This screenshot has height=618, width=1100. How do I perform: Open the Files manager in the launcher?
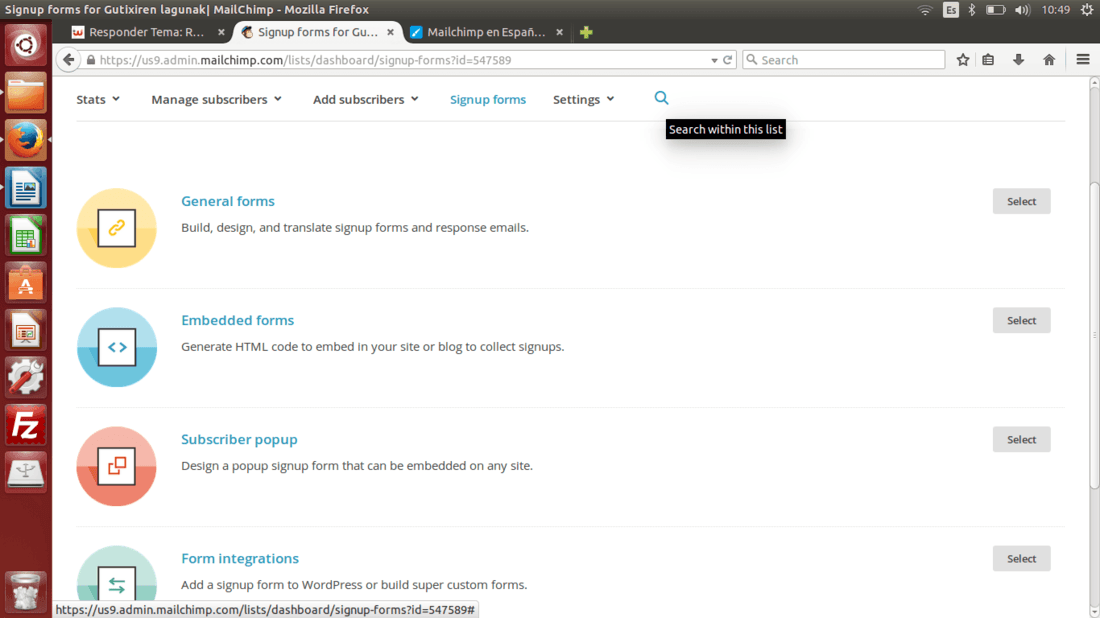[26, 93]
